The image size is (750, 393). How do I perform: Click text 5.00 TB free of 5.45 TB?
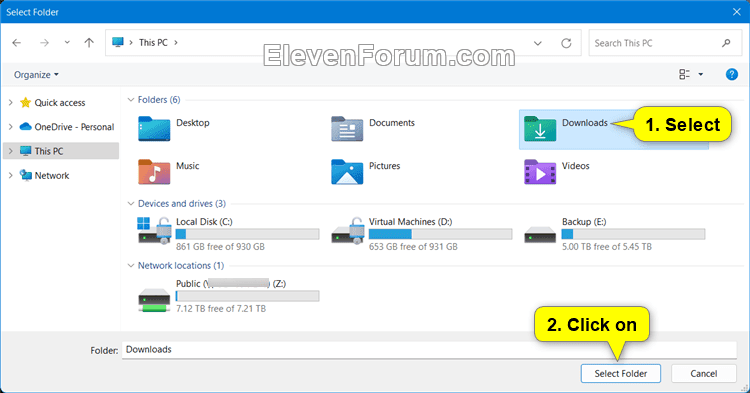click(607, 247)
